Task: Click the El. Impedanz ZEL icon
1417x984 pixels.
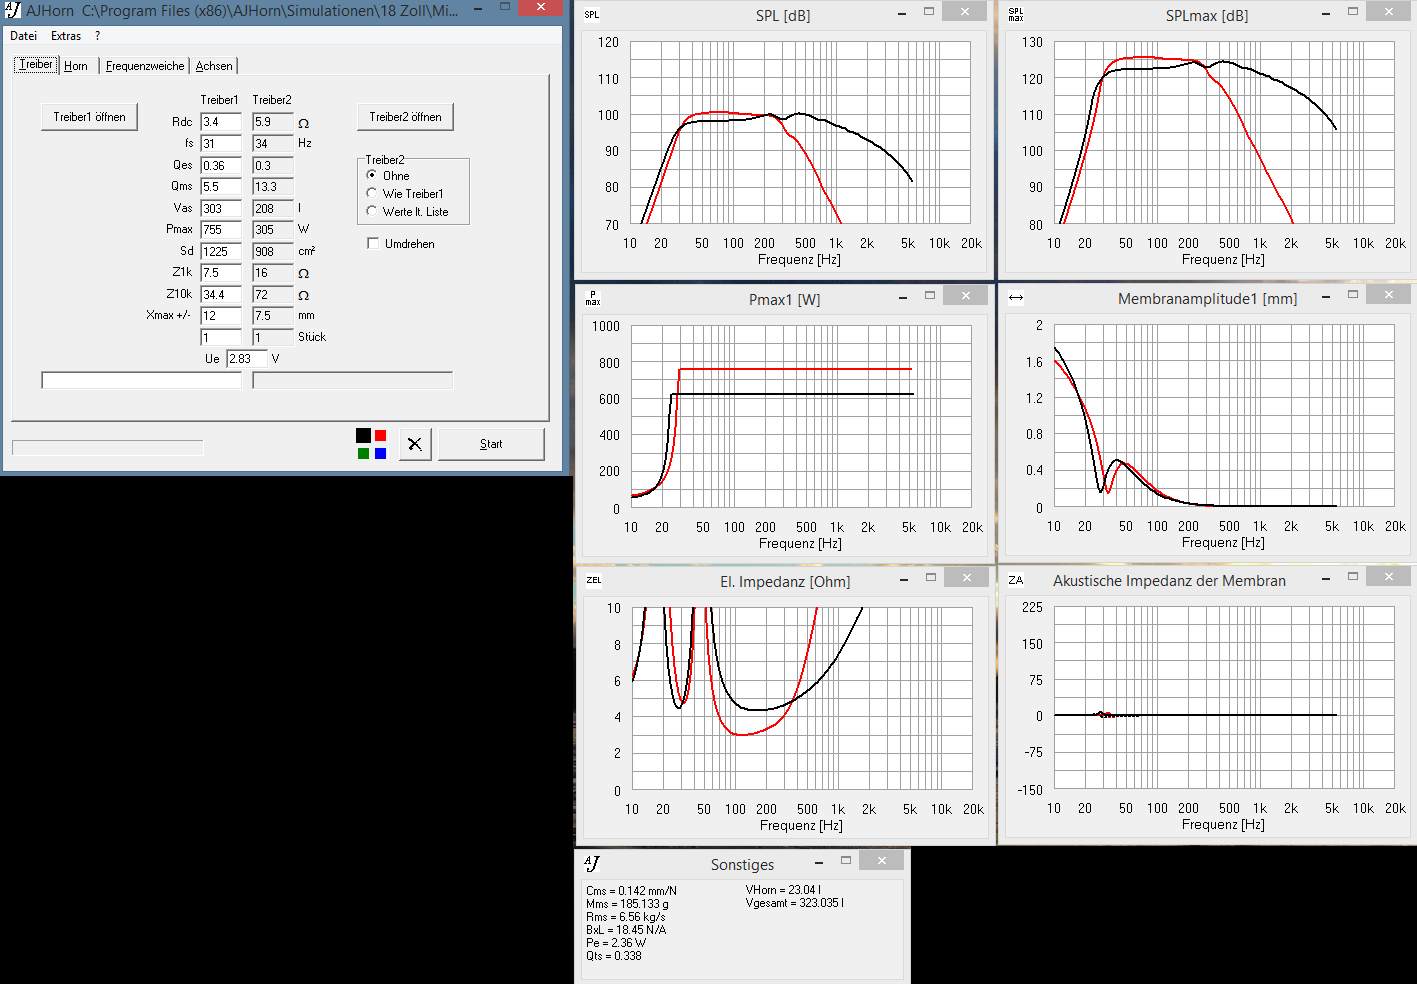Action: coord(594,581)
